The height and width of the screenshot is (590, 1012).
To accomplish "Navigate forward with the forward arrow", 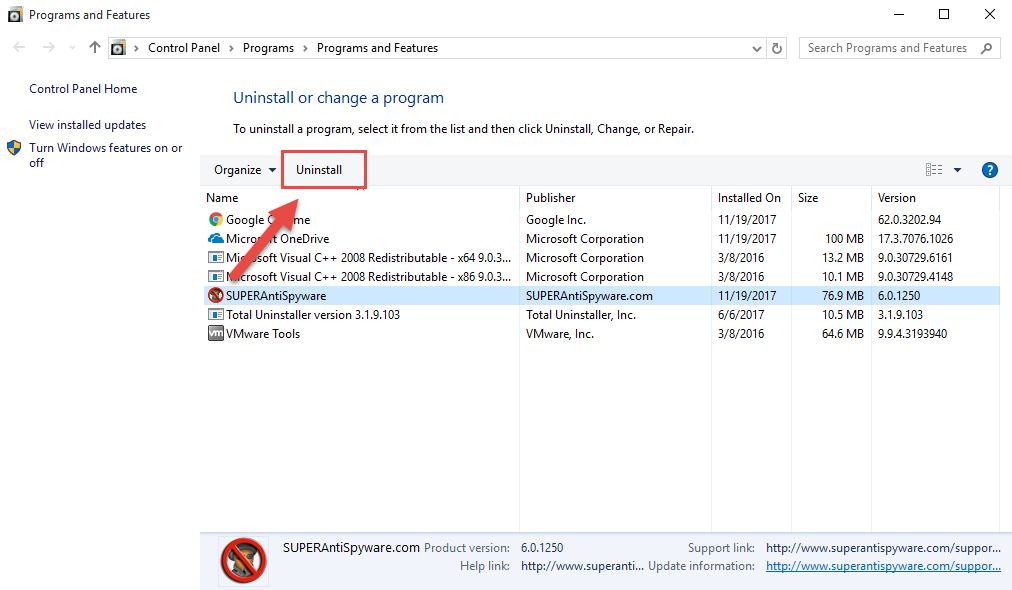I will (x=48, y=47).
